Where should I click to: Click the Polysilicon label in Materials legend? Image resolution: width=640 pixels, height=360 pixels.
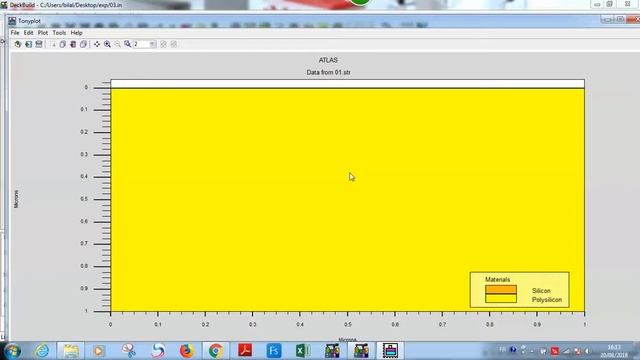point(547,300)
